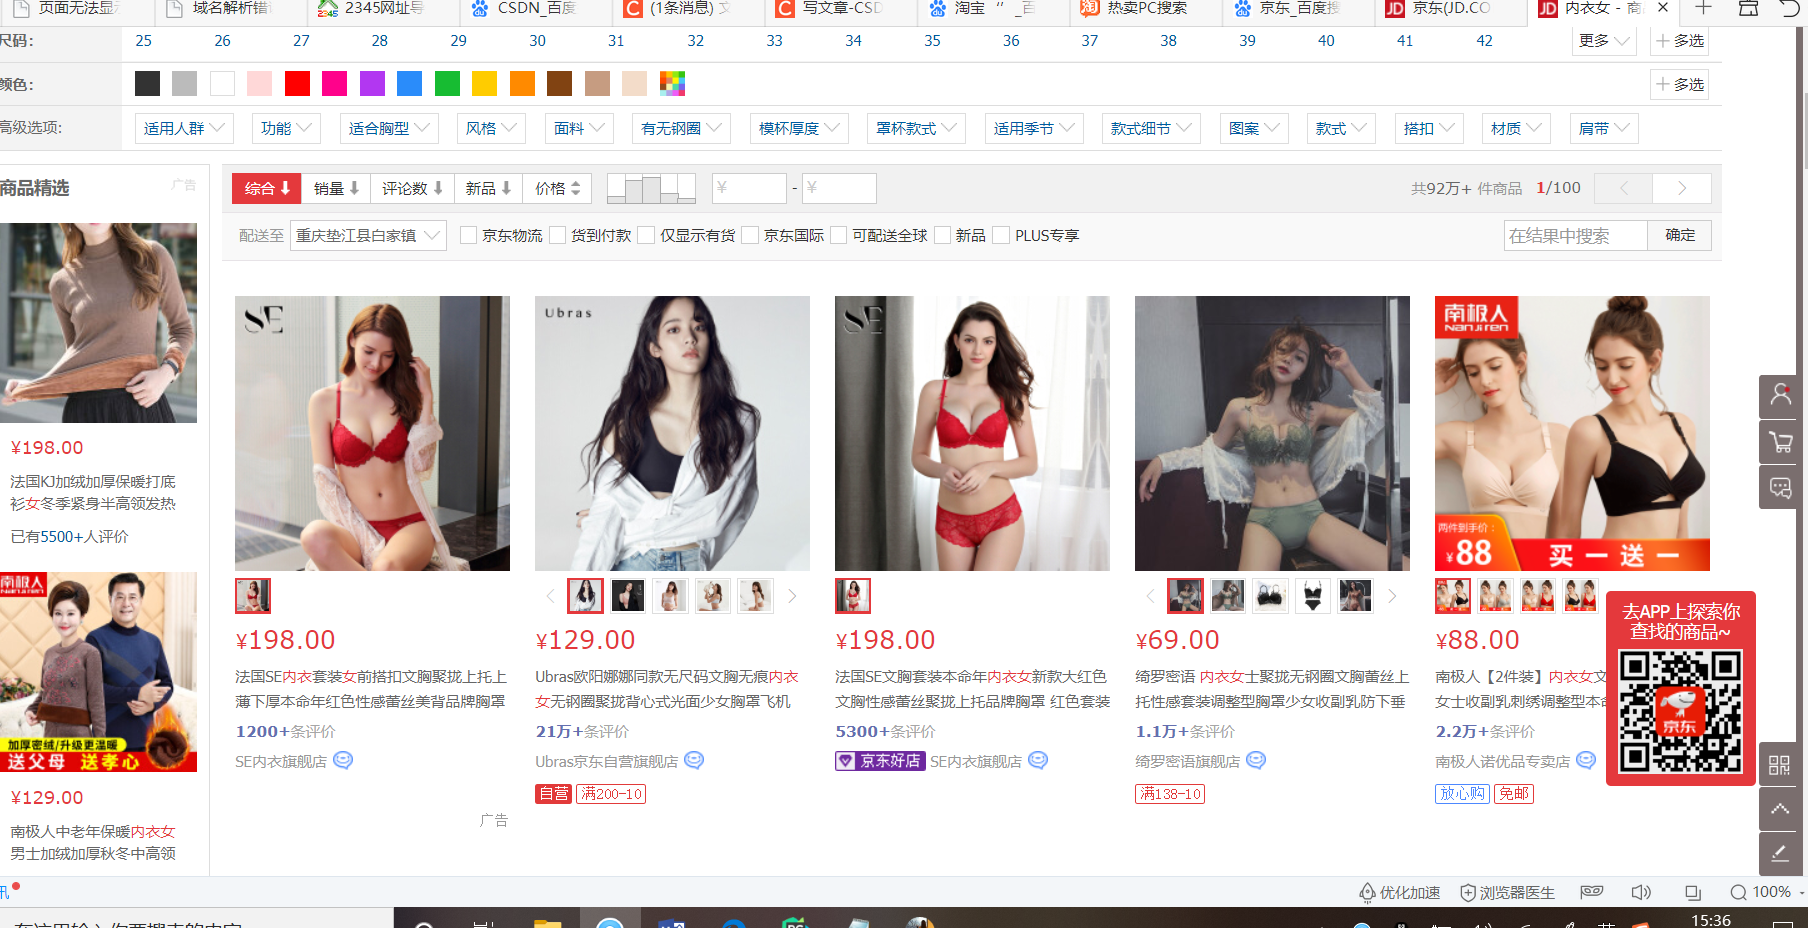
Task: Enable 货到付款 checkbox
Action: (x=557, y=235)
